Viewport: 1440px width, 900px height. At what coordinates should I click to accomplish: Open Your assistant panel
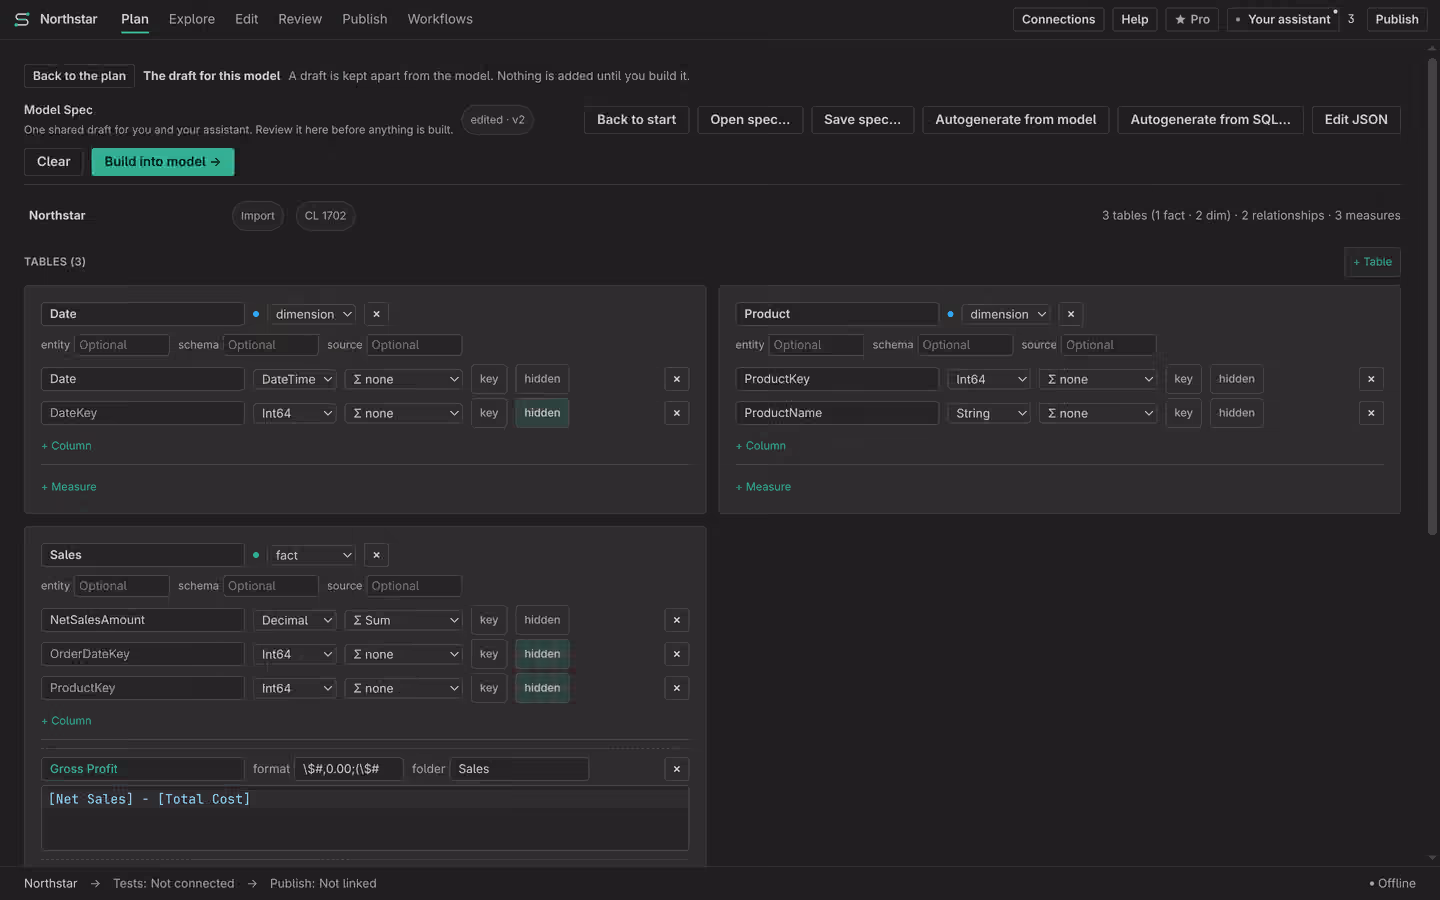[1283, 19]
